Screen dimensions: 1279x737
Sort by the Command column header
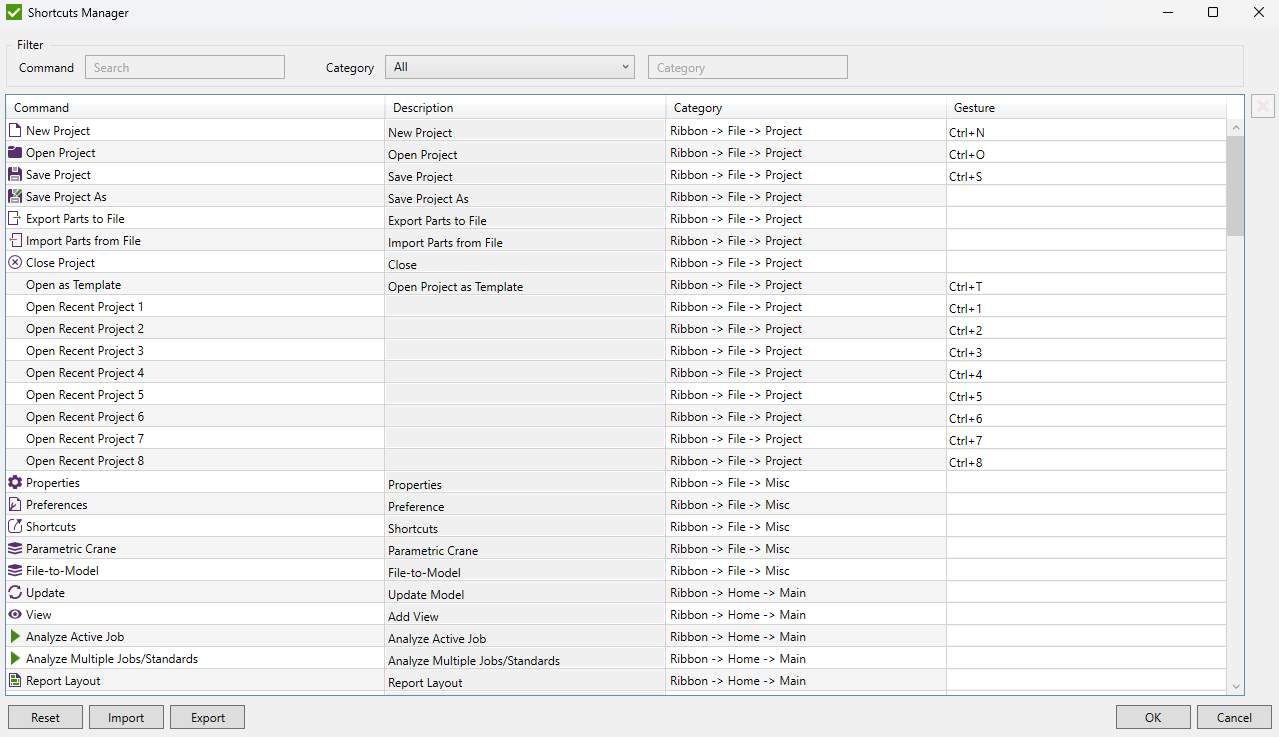click(195, 108)
